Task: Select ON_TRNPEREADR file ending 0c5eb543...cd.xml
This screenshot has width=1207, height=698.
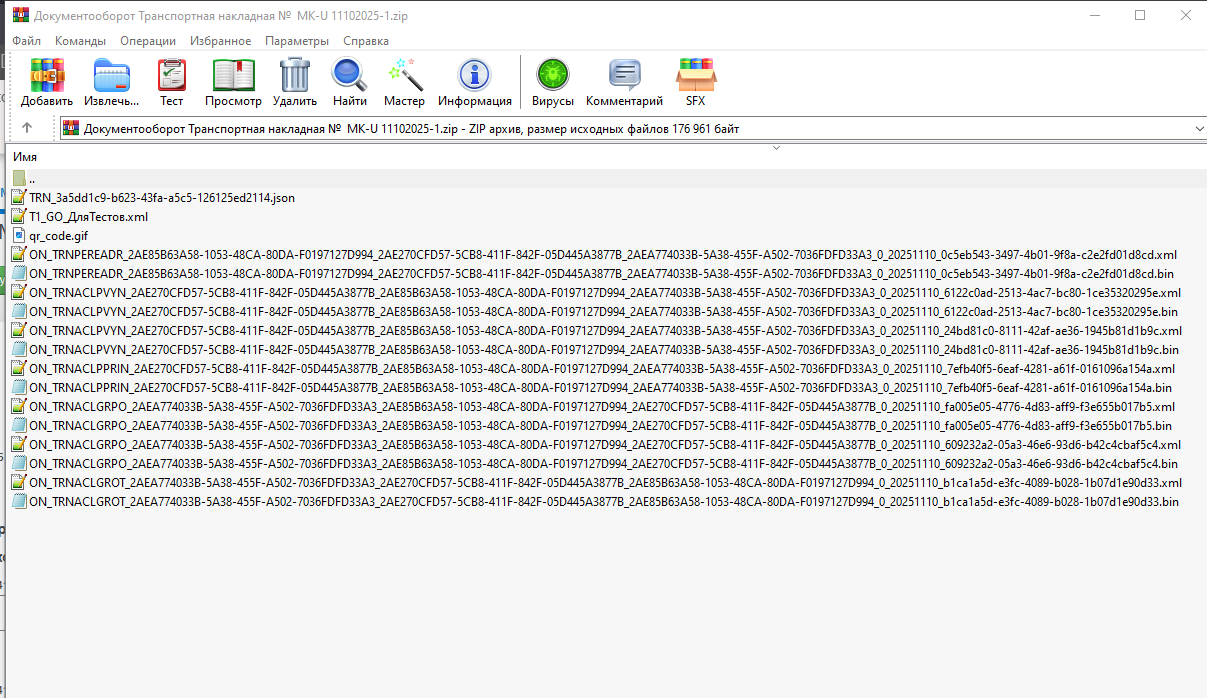Action: tap(603, 255)
